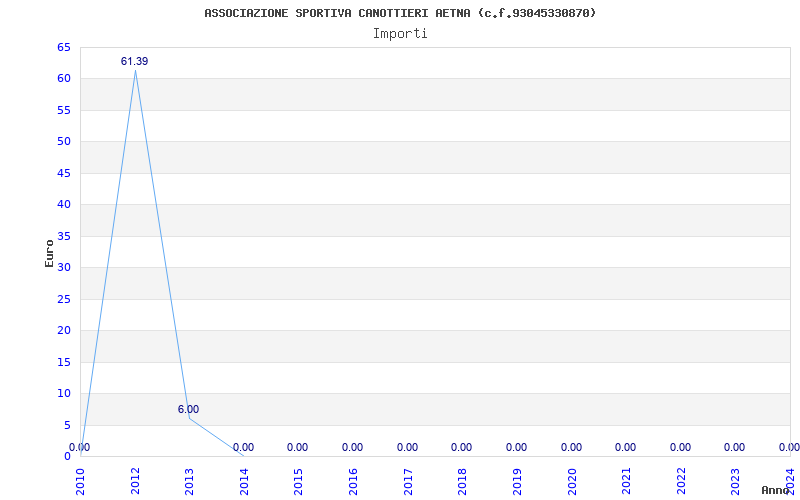Image resolution: width=800 pixels, height=500 pixels.
Task: Click x-axis year label 2021
Action: click(x=626, y=481)
